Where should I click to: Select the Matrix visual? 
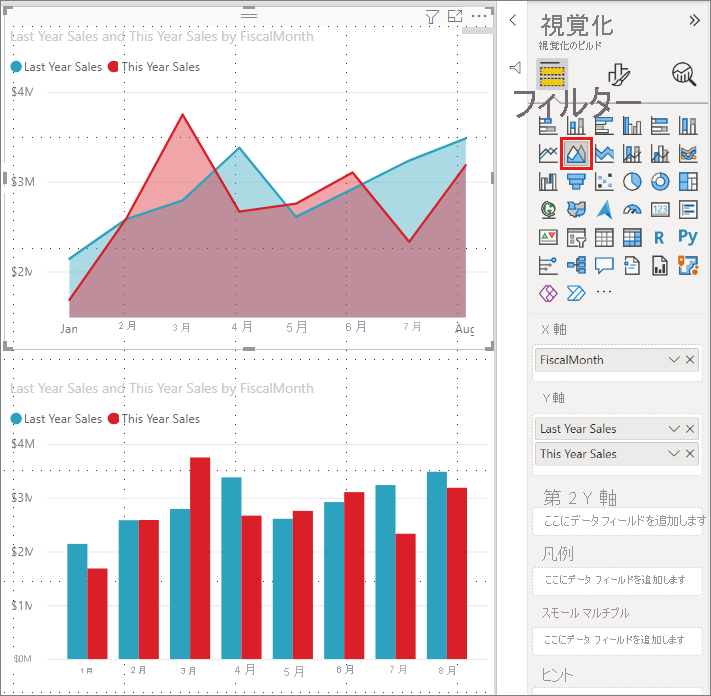[632, 237]
